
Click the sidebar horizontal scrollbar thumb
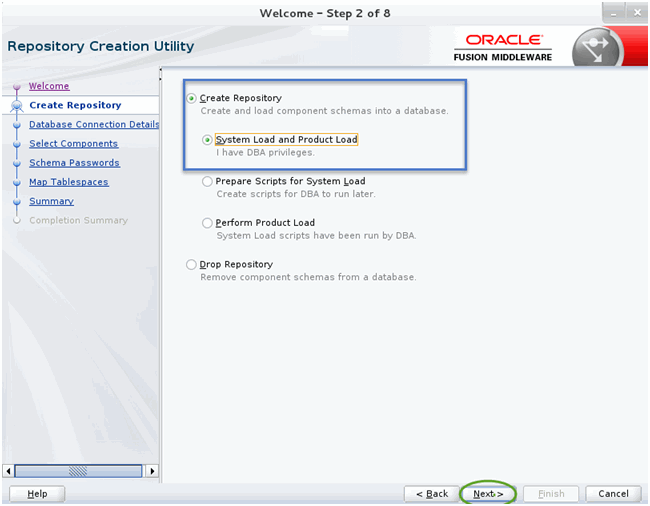pyautogui.click(x=78, y=471)
